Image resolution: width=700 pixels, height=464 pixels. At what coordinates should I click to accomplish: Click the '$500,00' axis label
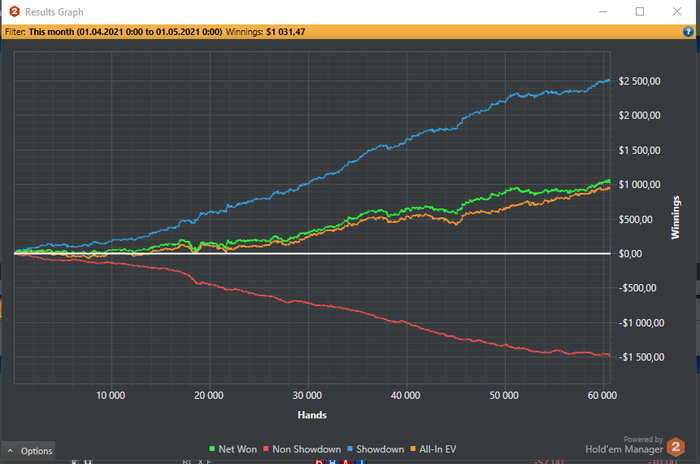point(635,219)
